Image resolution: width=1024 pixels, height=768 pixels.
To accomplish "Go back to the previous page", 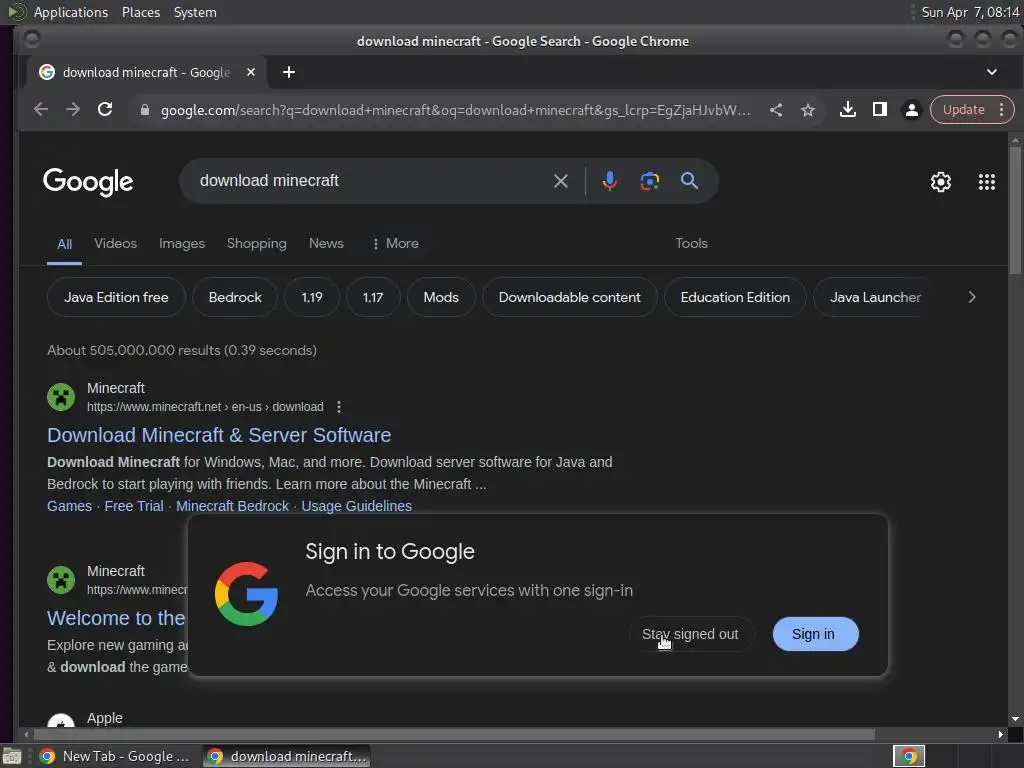I will point(40,110).
